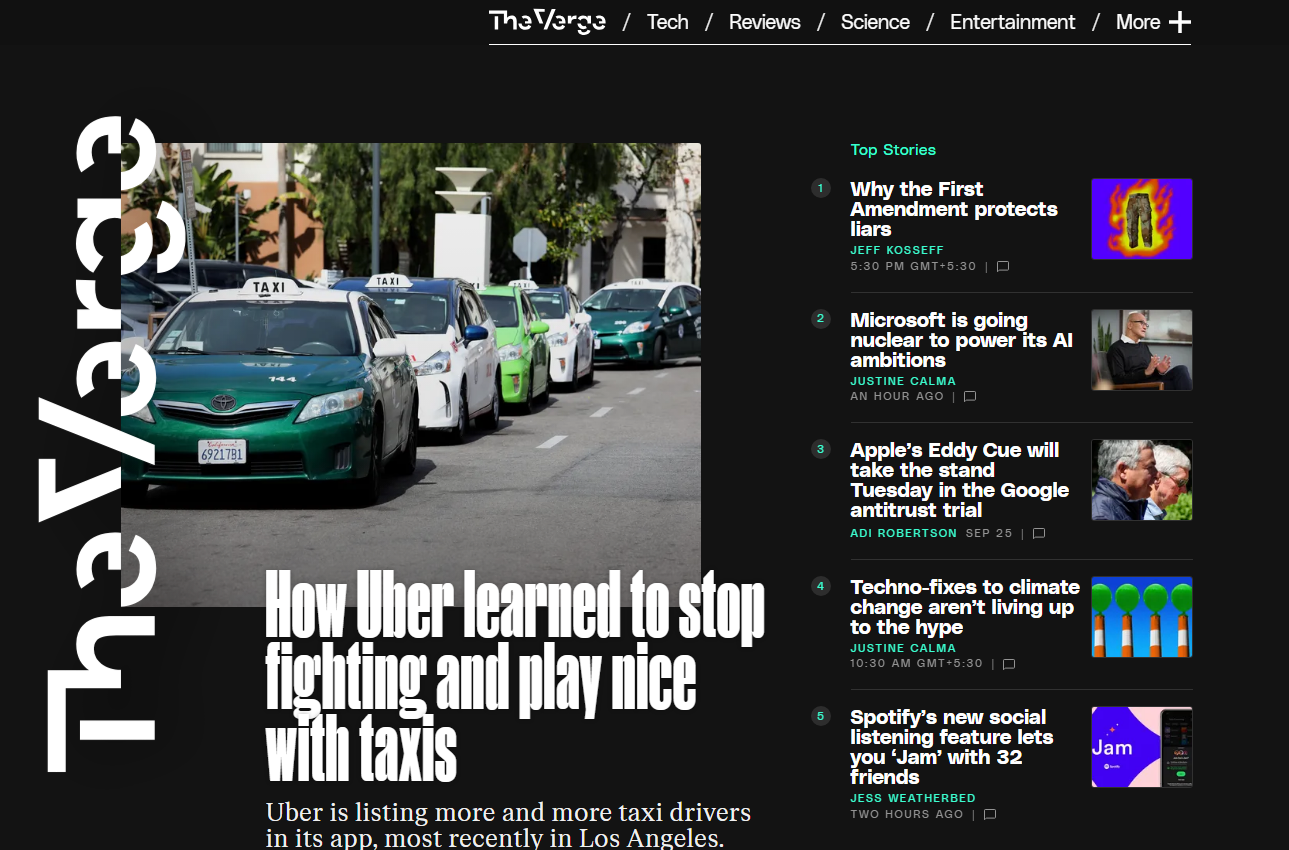Open comments on climate techno-fixes story

click(x=1008, y=664)
